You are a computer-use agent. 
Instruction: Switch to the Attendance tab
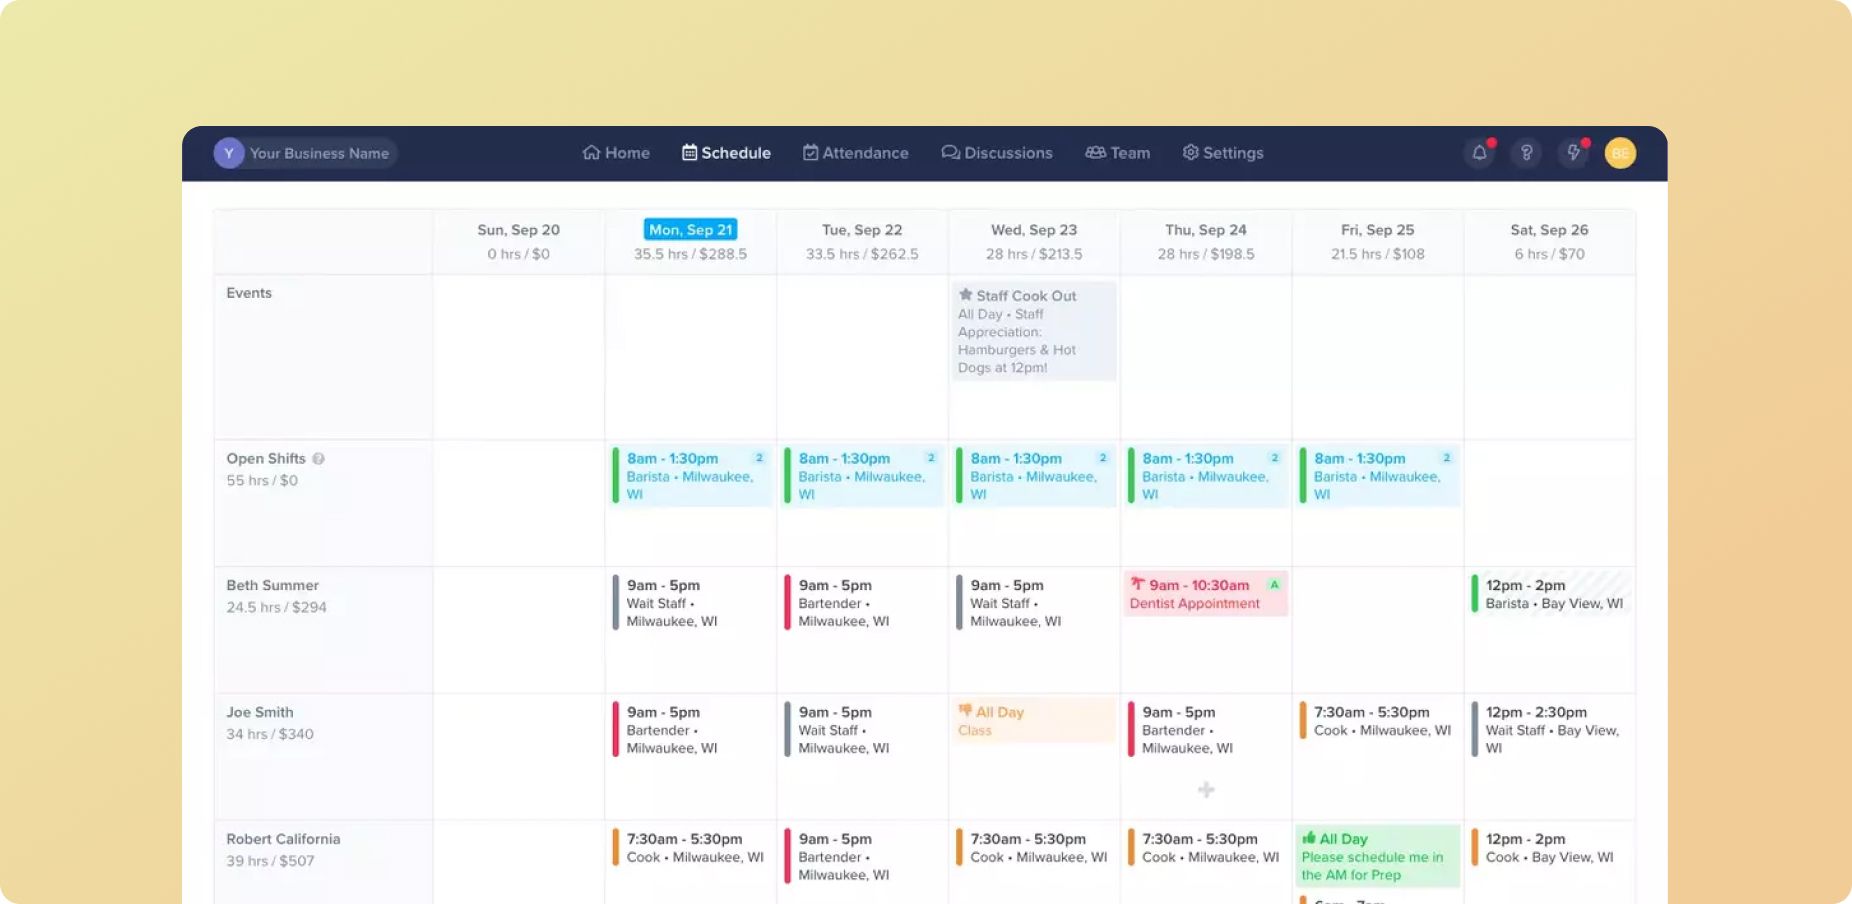click(855, 153)
